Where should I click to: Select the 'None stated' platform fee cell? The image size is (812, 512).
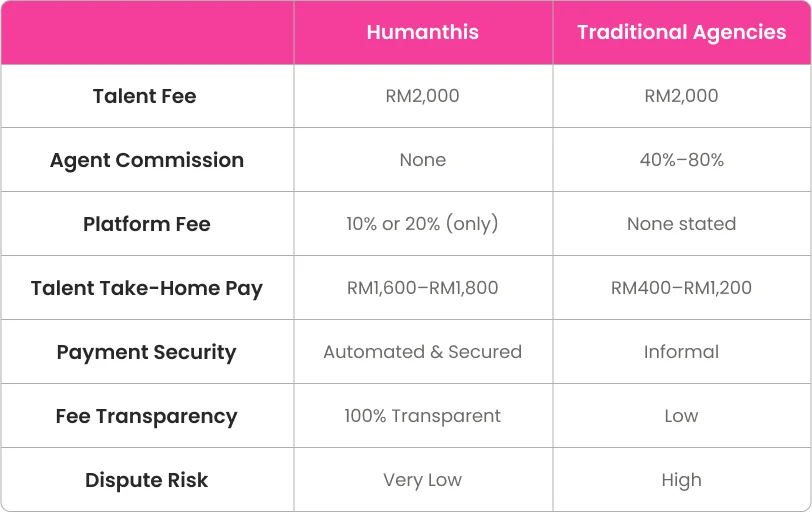click(681, 224)
